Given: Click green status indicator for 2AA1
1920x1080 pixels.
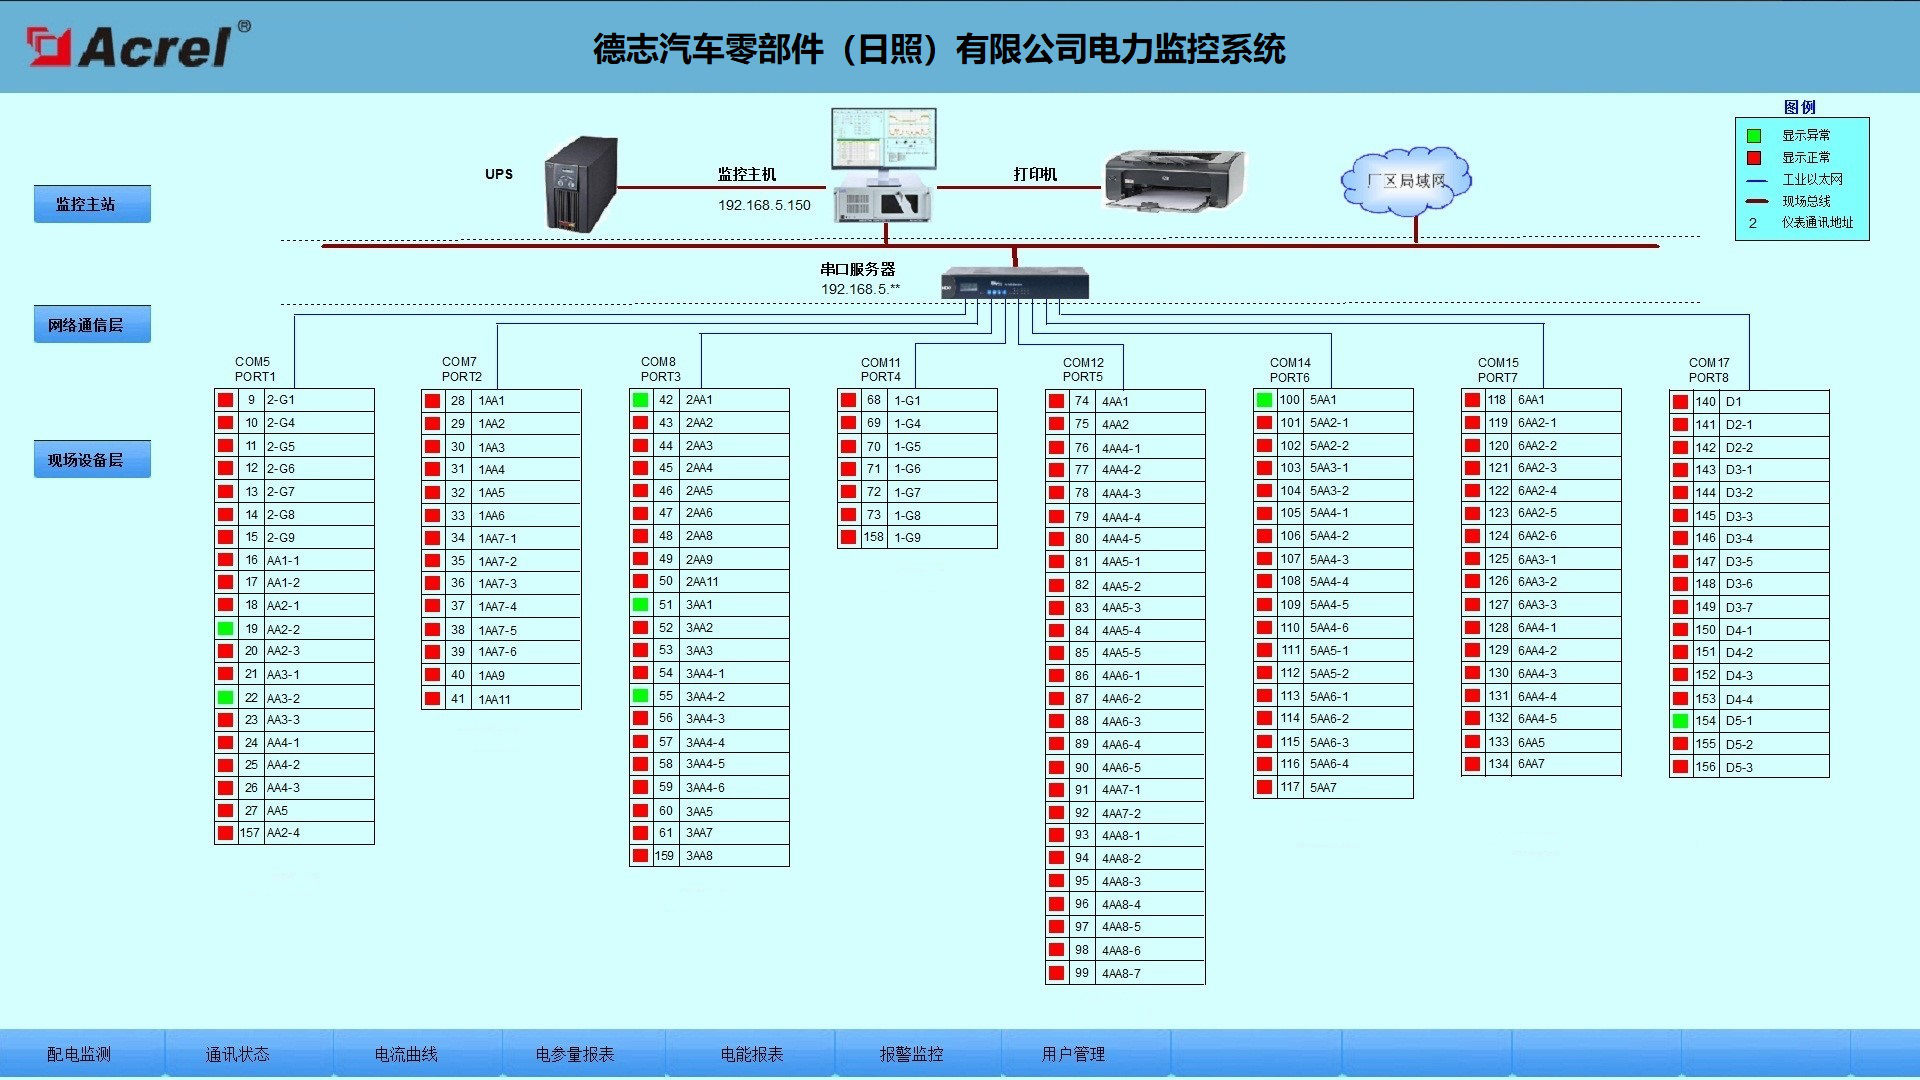Looking at the screenshot, I should tap(641, 400).
